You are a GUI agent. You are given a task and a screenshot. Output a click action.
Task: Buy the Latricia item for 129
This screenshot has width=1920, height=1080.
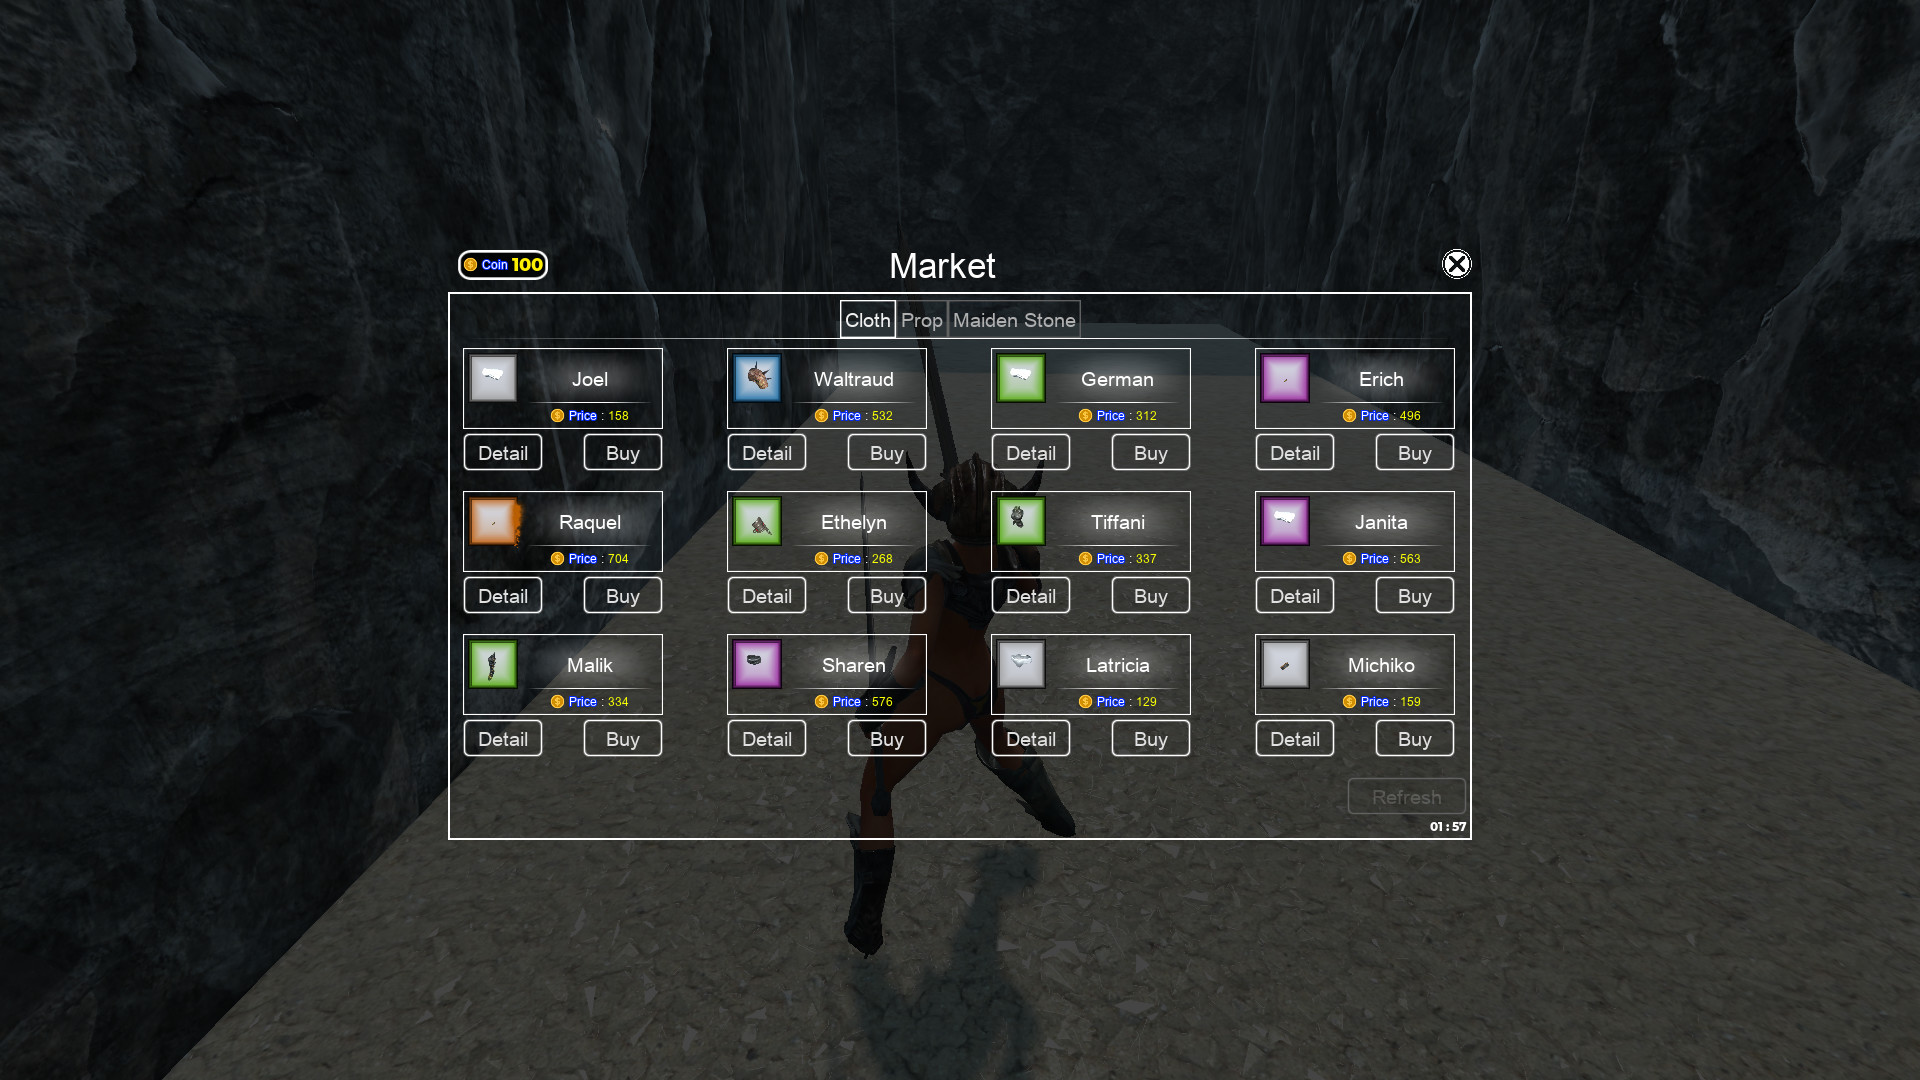[x=1150, y=739]
